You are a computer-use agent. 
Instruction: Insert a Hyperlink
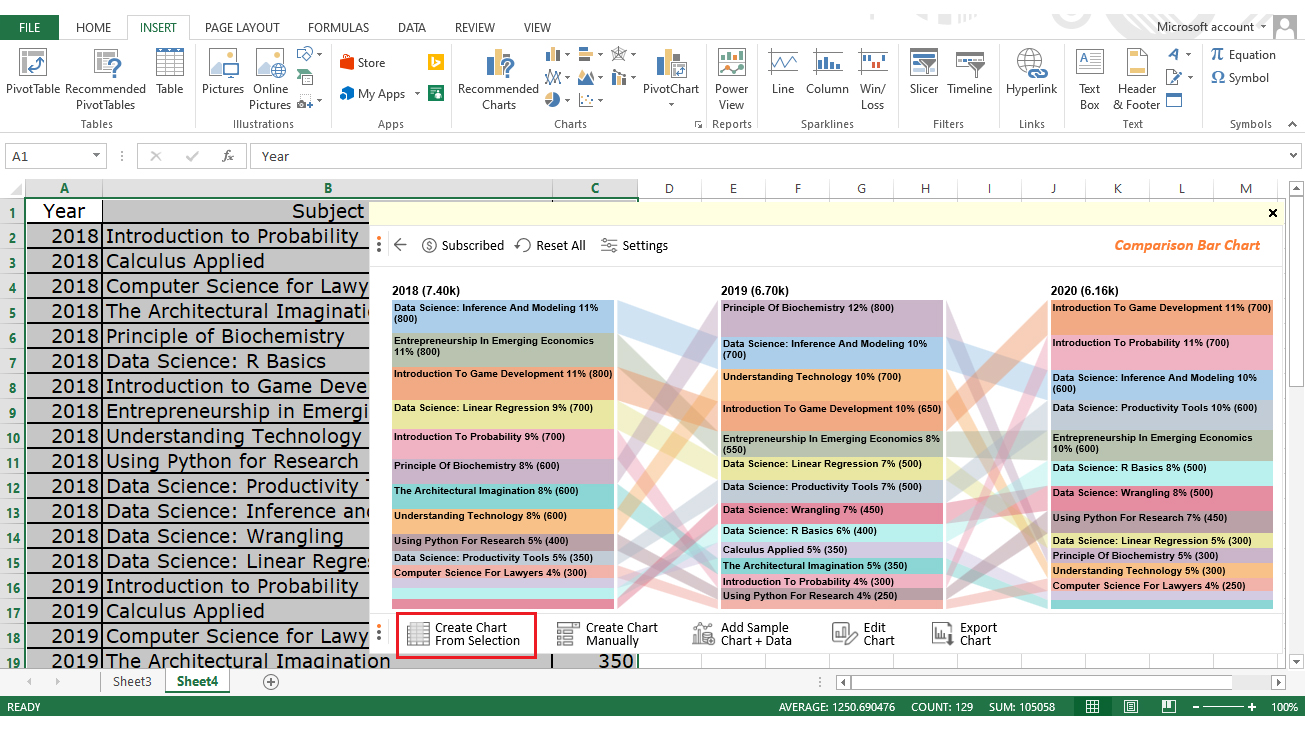coord(1032,72)
